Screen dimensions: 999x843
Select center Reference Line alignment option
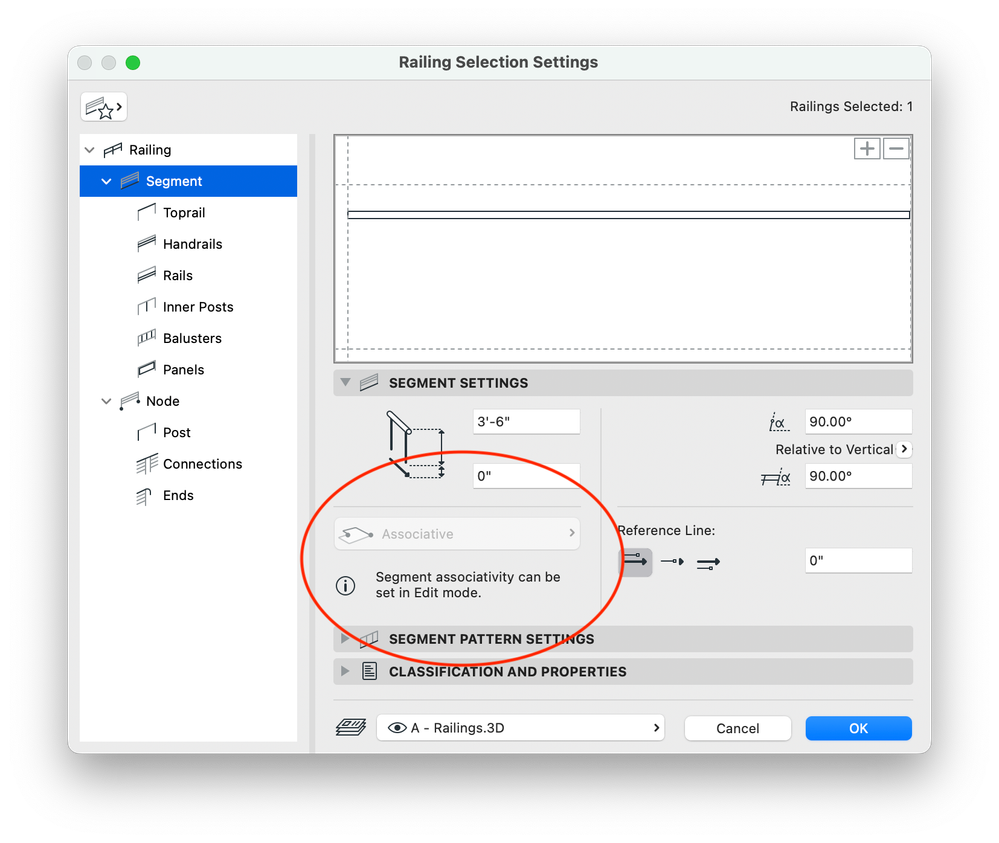672,562
